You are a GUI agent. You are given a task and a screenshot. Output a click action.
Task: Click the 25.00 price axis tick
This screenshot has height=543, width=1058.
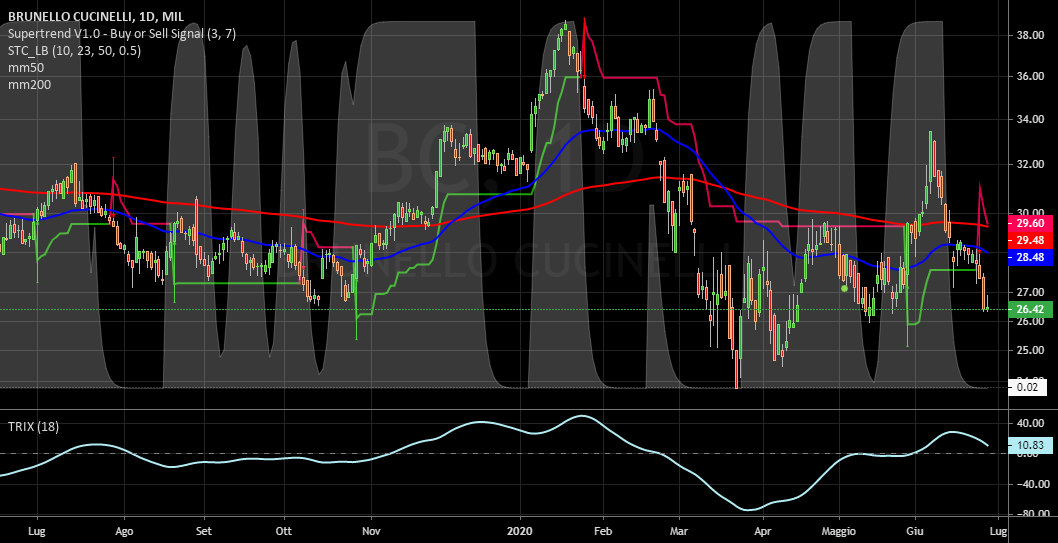coord(1030,350)
